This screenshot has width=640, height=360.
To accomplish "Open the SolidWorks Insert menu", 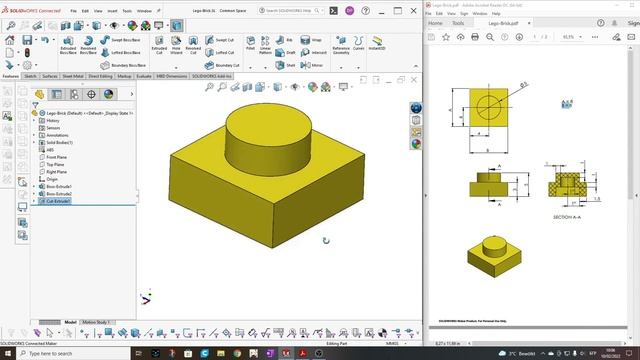I will pyautogui.click(x=112, y=11).
